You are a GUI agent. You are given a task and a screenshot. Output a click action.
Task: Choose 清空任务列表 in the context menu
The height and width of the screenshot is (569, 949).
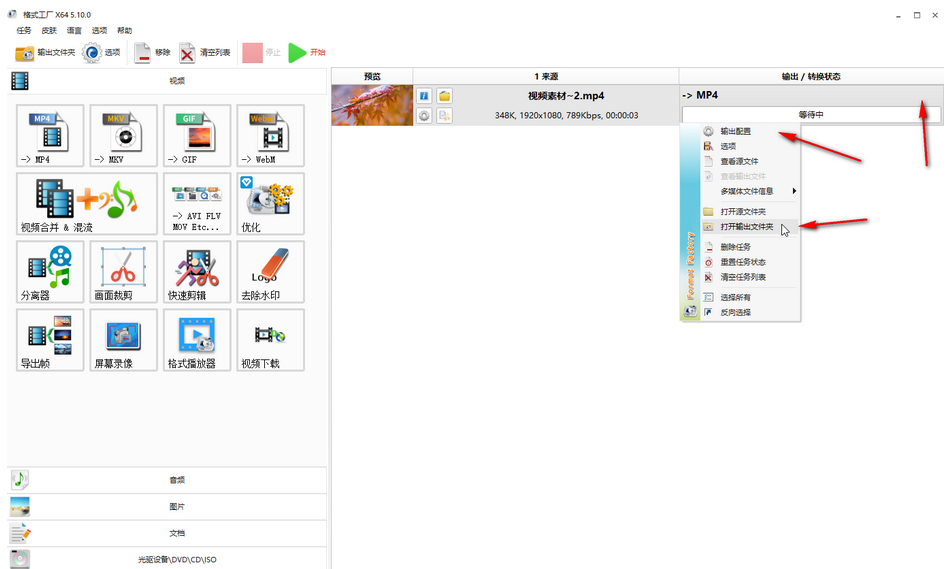(x=750, y=277)
